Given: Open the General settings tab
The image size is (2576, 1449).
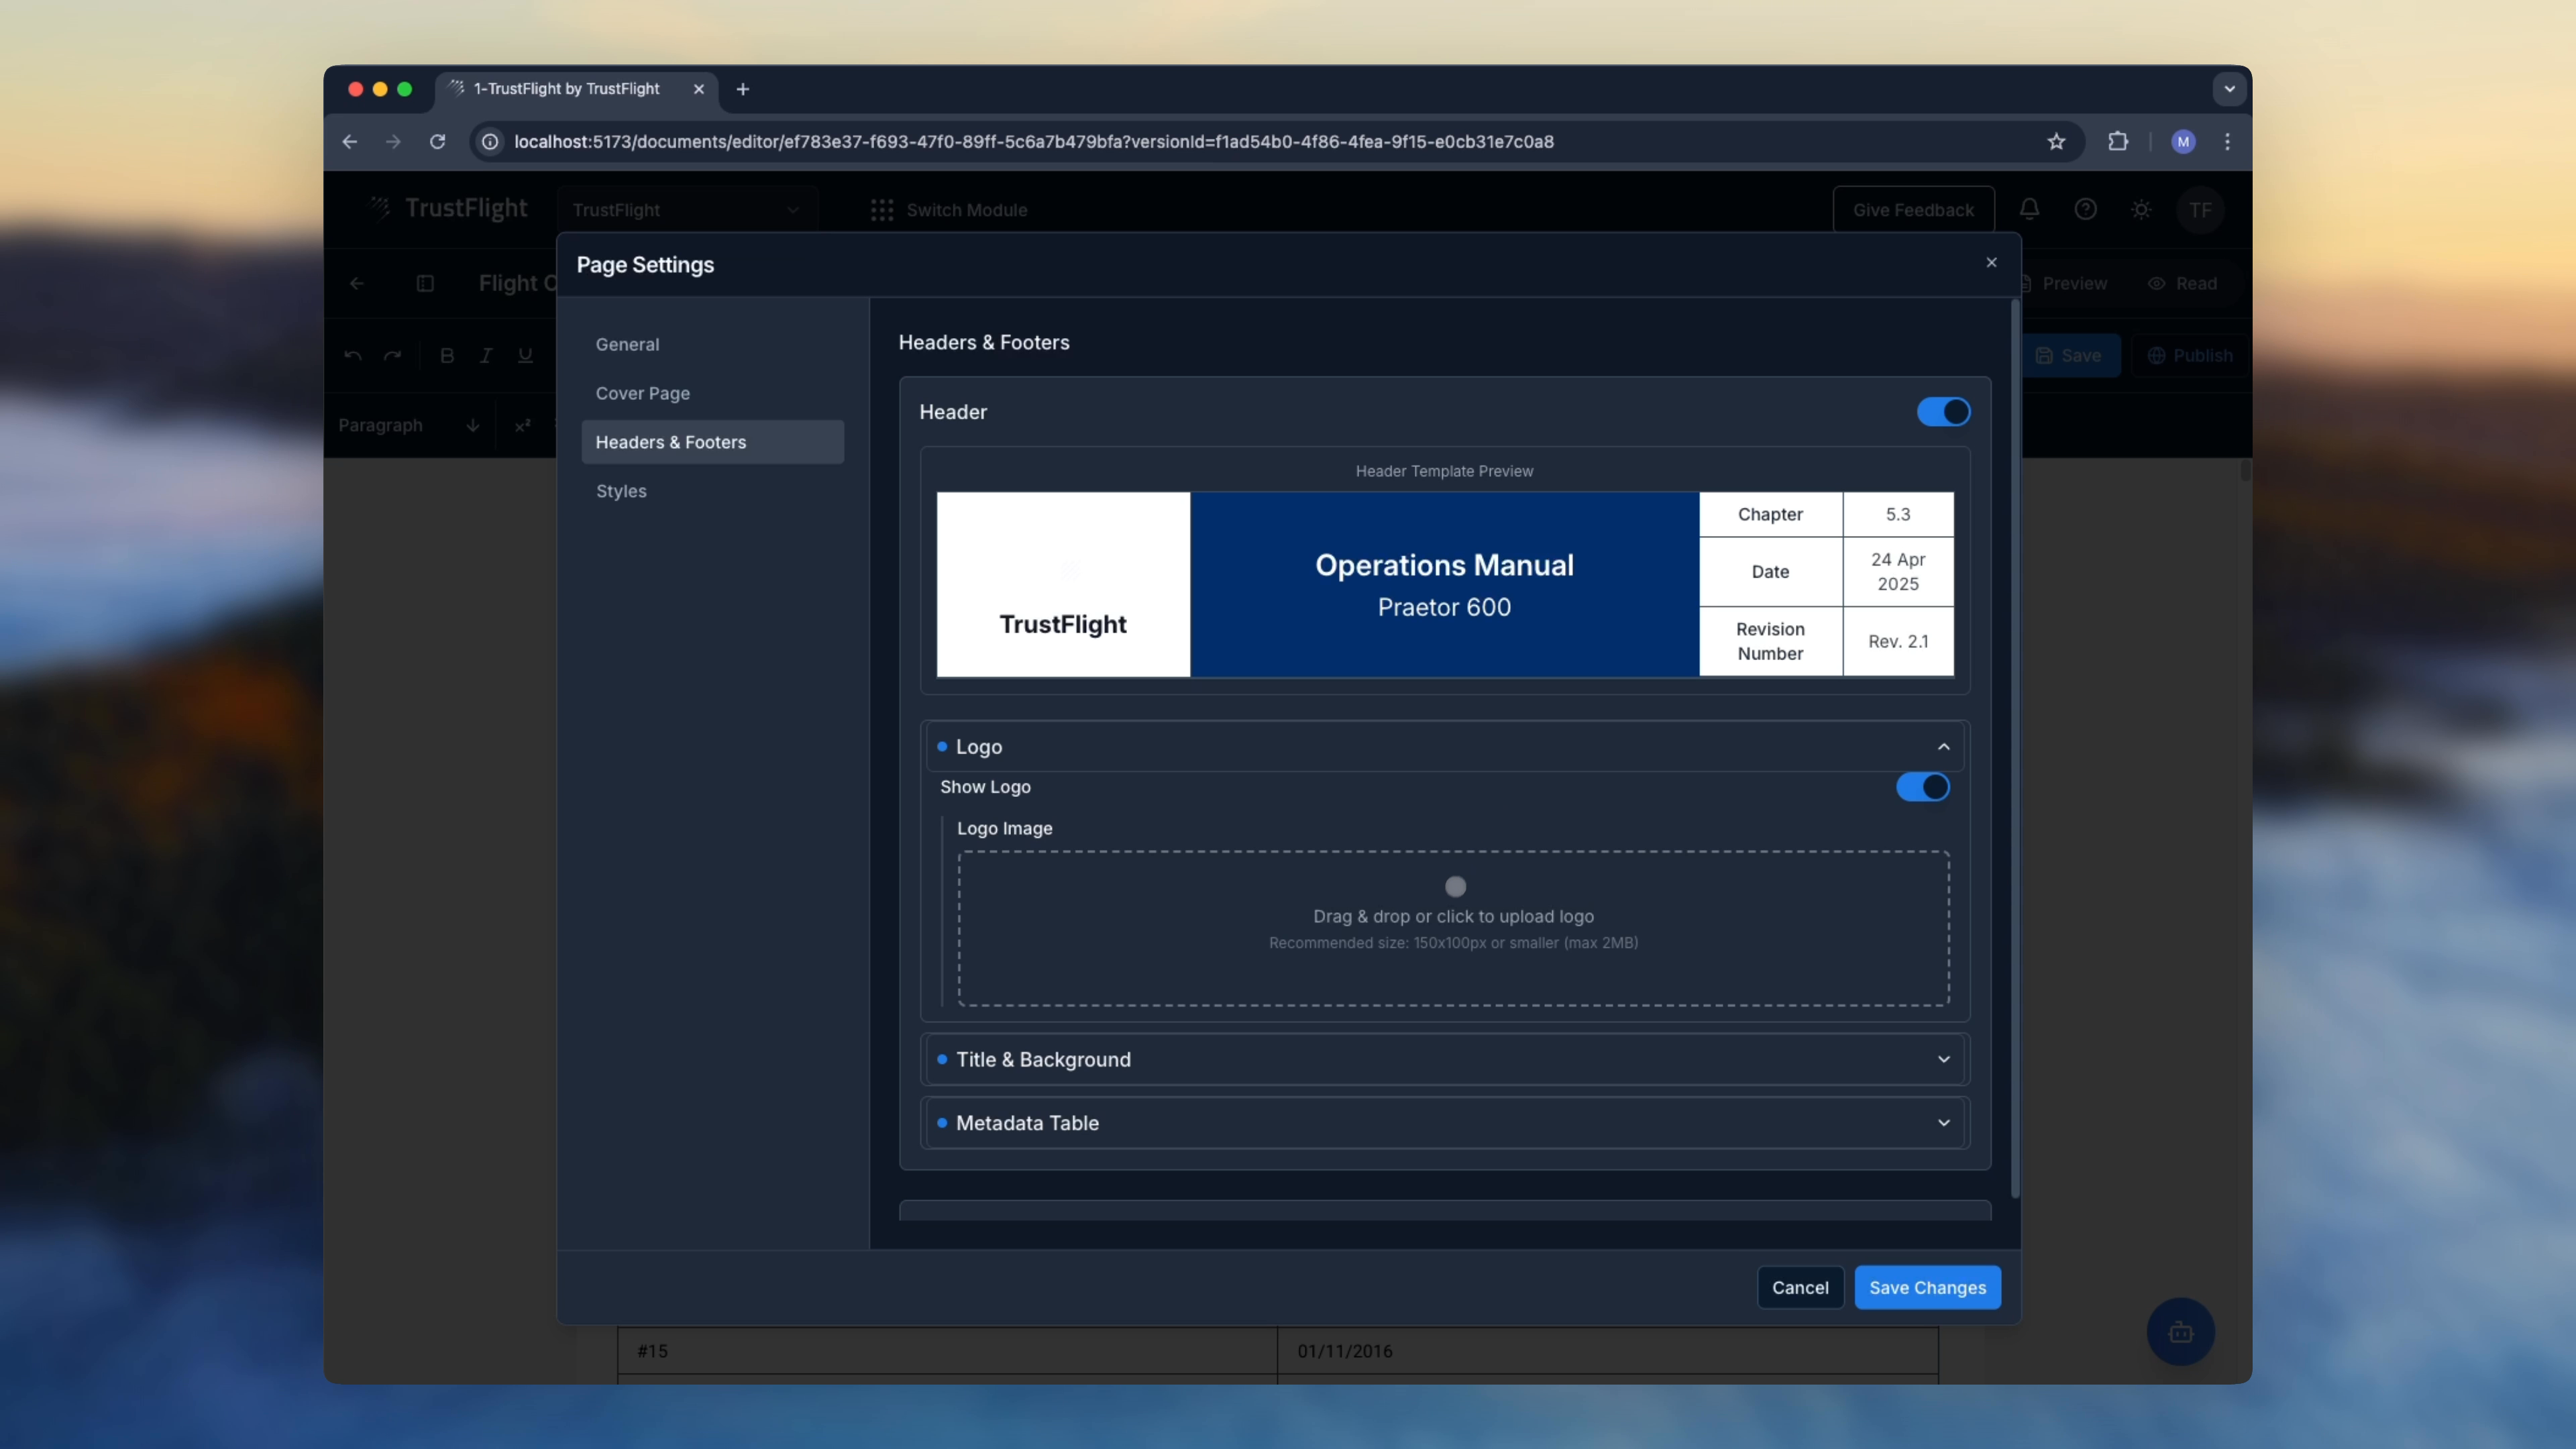Looking at the screenshot, I should tap(627, 344).
